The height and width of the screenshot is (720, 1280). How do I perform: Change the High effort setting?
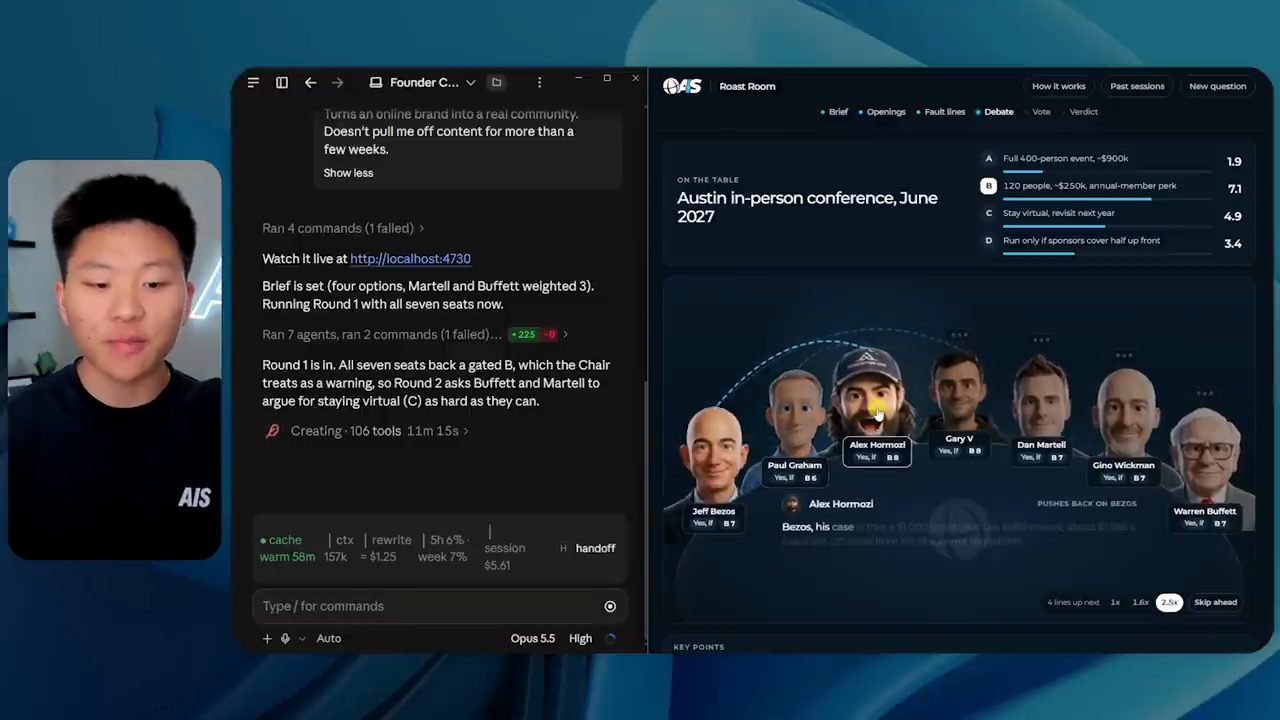pyautogui.click(x=580, y=638)
